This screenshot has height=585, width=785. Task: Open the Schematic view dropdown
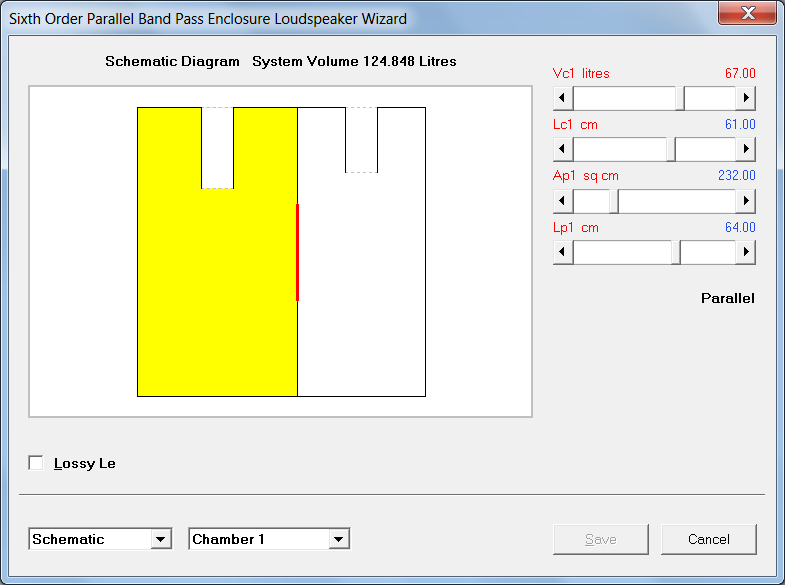click(x=161, y=539)
